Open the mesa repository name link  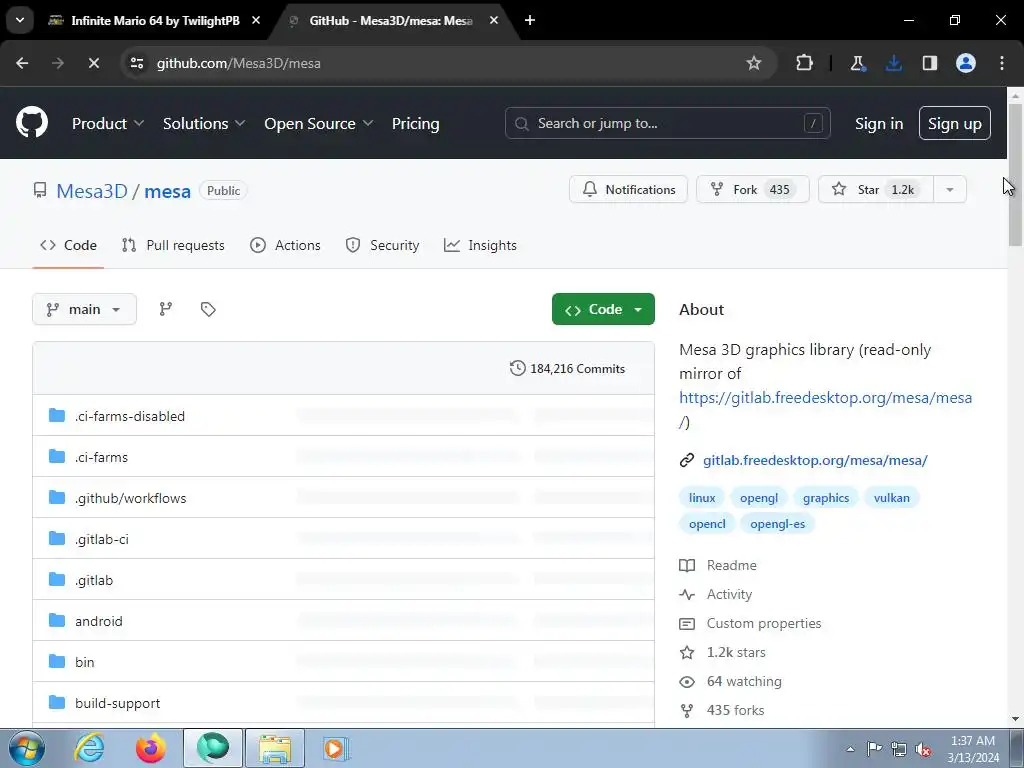(167, 191)
